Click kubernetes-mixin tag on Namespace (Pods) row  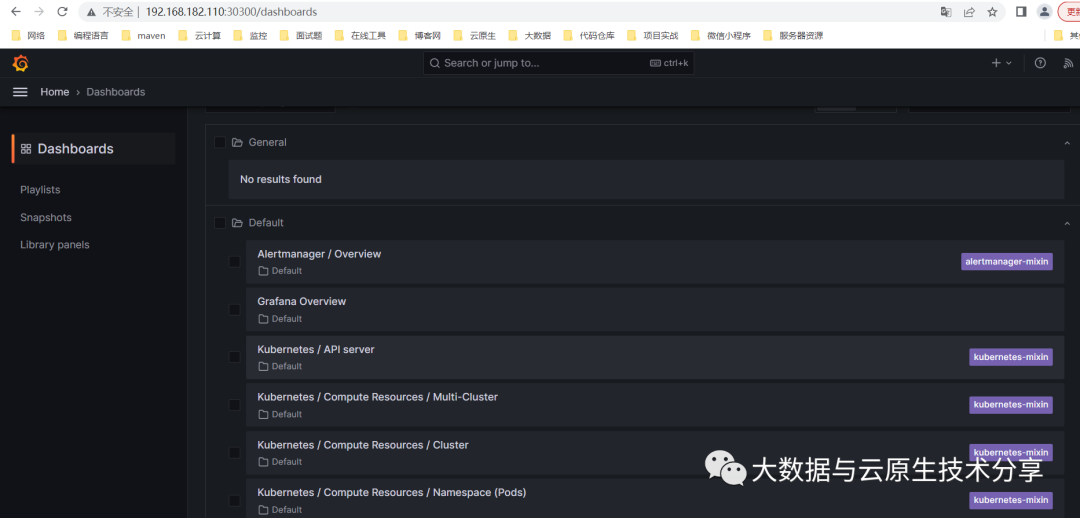pos(1010,500)
